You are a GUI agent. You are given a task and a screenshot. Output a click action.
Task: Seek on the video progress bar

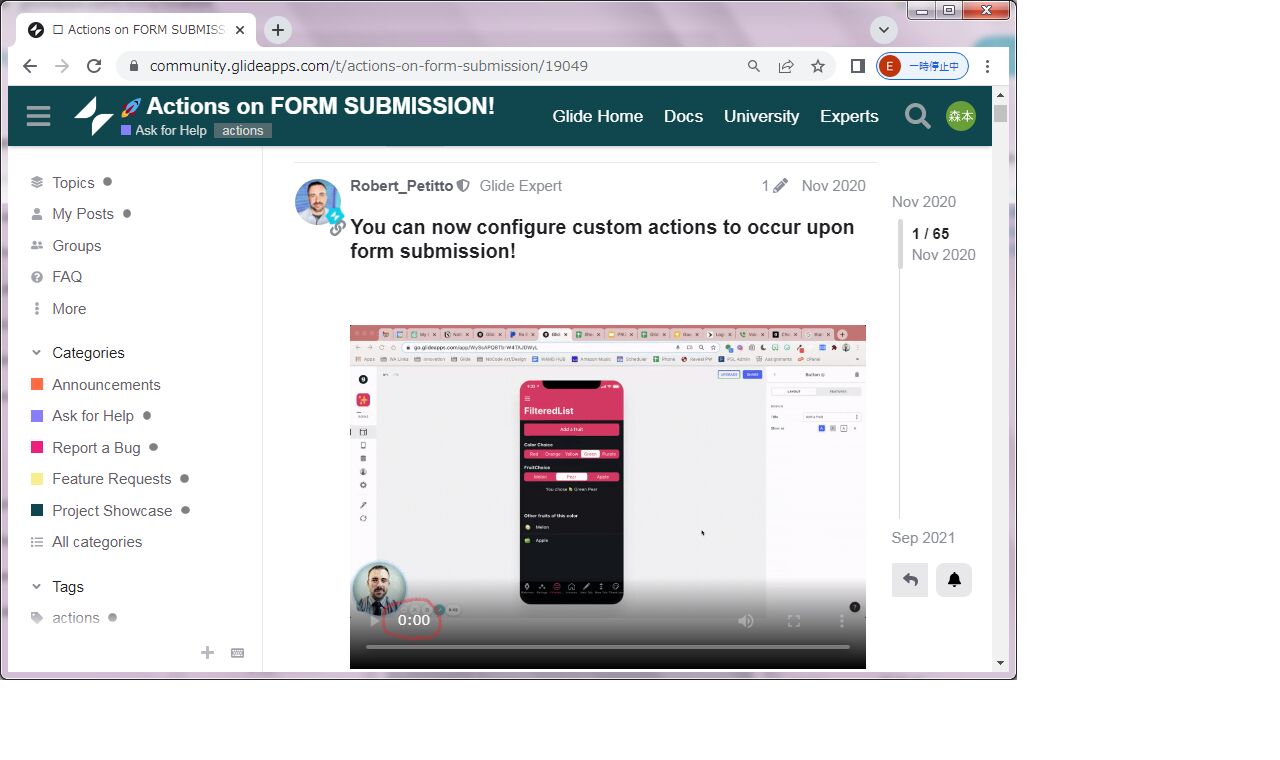click(608, 647)
